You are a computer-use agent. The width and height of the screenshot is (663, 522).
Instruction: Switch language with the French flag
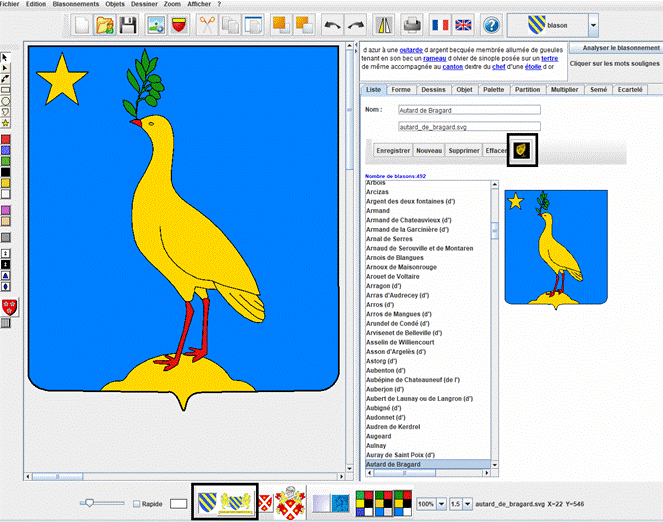click(439, 24)
